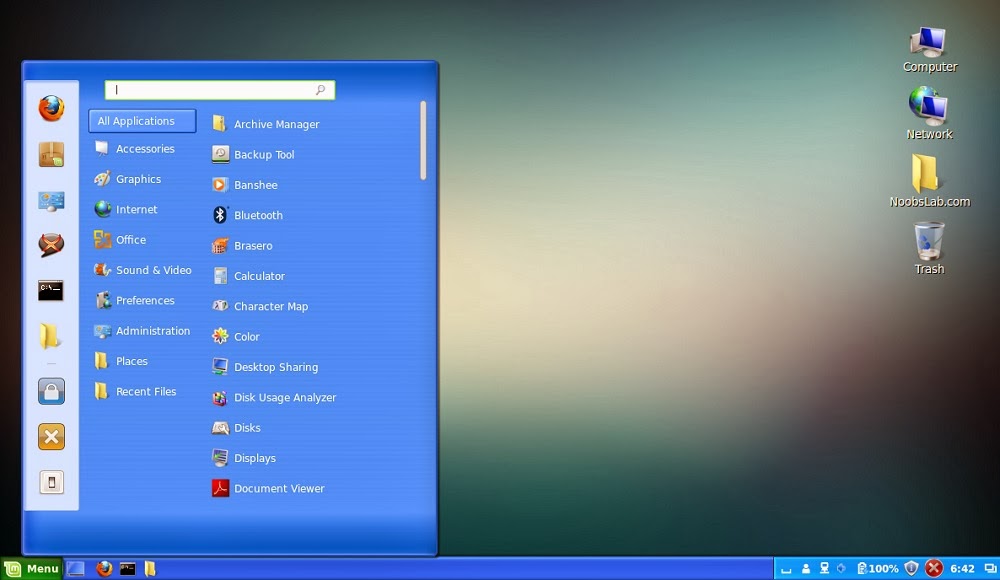Launch Firefox from the sidebar
The width and height of the screenshot is (1000, 580).
[x=51, y=109]
